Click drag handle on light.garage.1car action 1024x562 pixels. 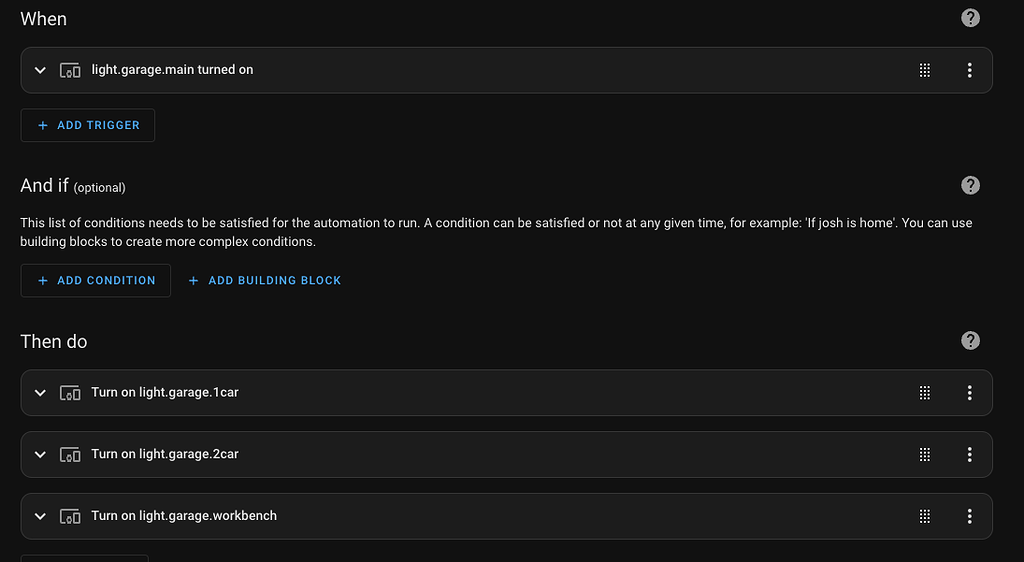click(924, 392)
